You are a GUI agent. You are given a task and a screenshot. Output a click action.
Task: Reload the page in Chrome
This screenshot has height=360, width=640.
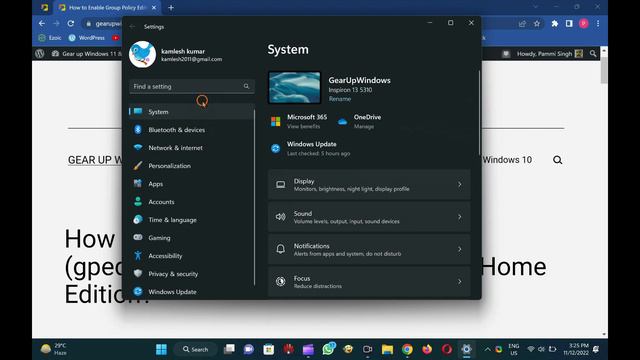pyautogui.click(x=71, y=24)
